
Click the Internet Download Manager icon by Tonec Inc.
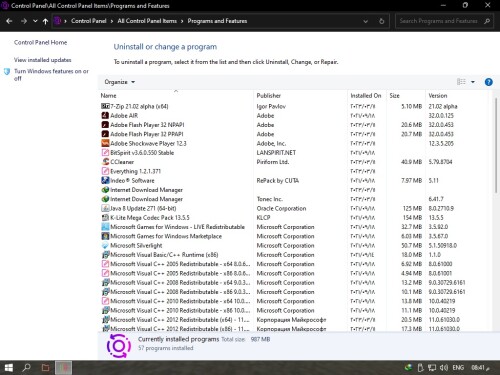pos(105,199)
